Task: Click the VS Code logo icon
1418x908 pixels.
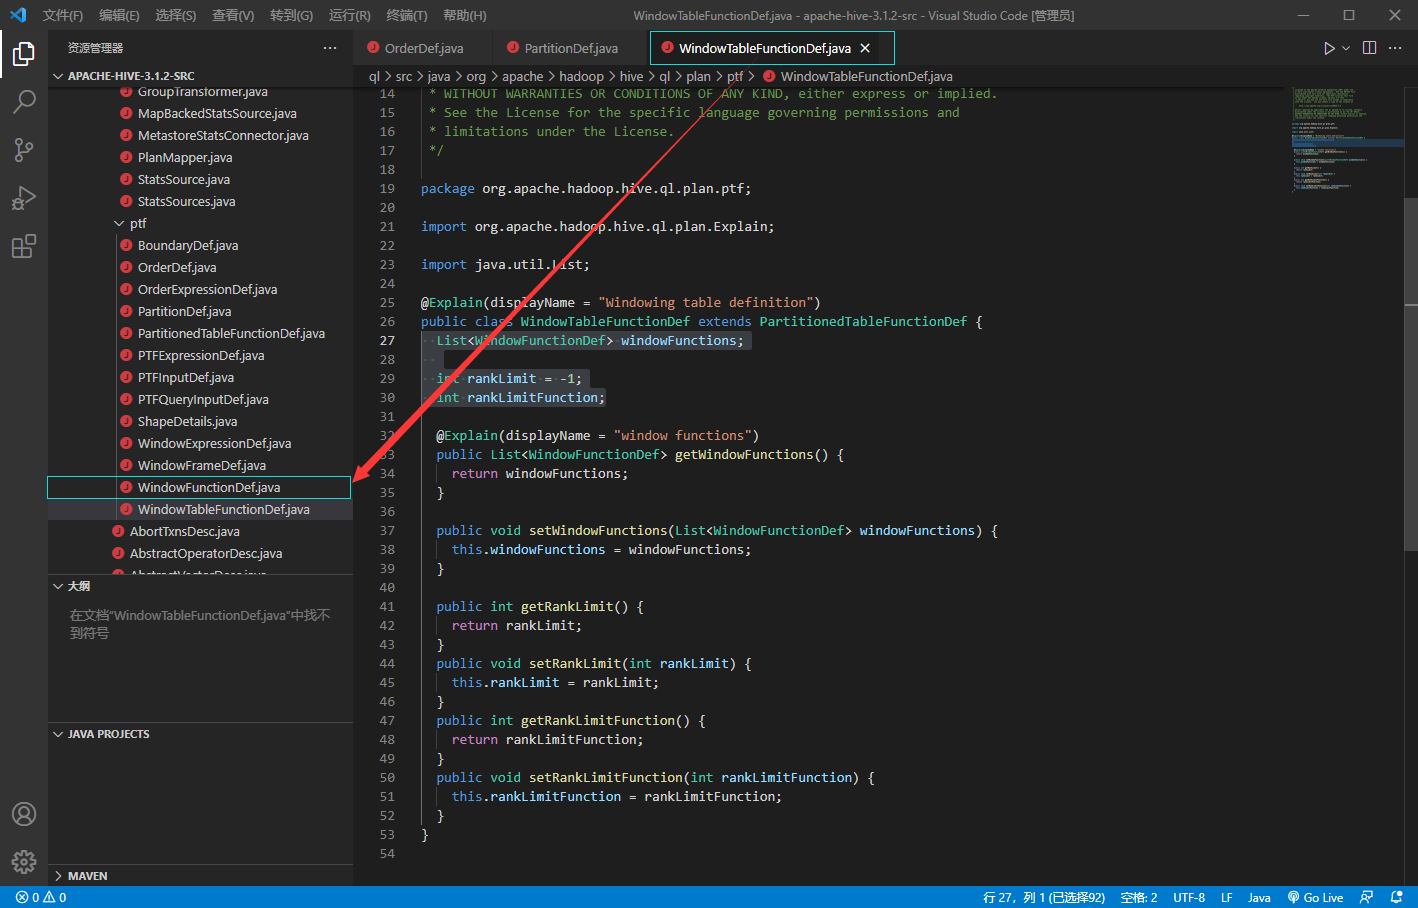Action: [x=18, y=15]
